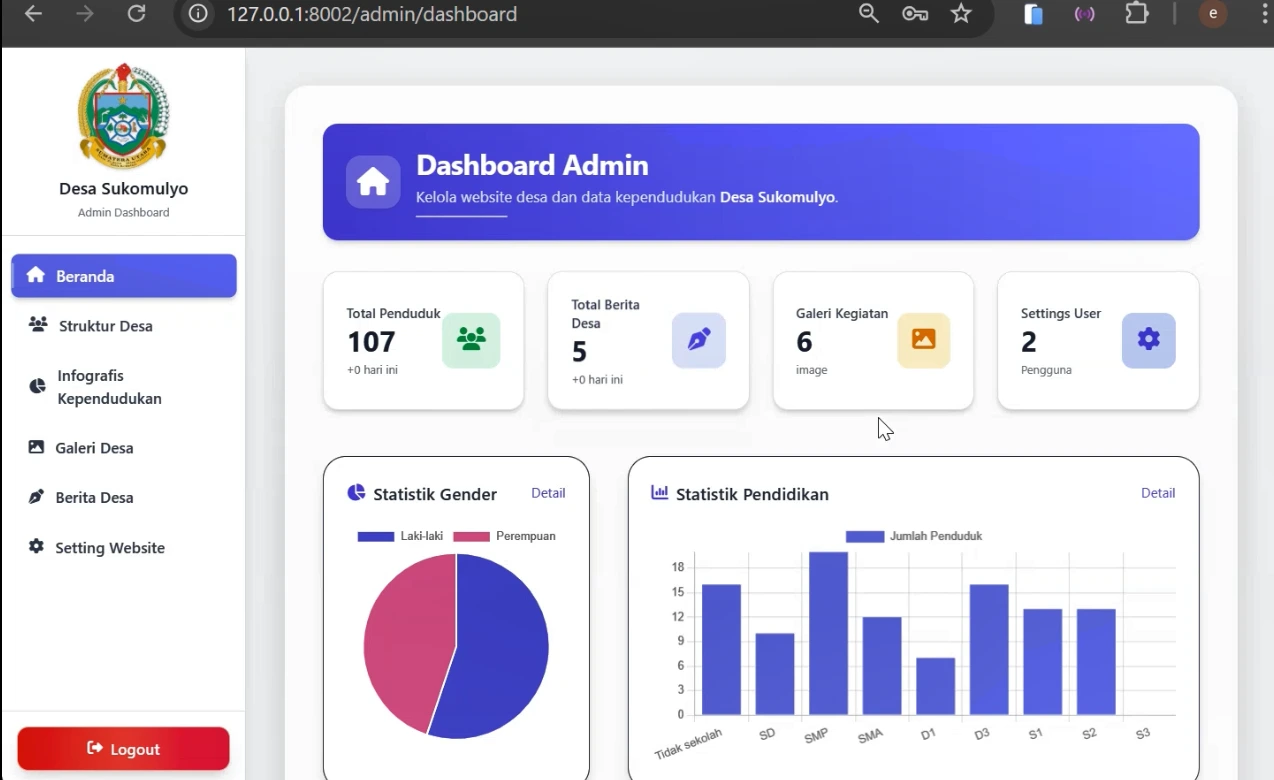Select Setting Website in the sidebar

[110, 547]
